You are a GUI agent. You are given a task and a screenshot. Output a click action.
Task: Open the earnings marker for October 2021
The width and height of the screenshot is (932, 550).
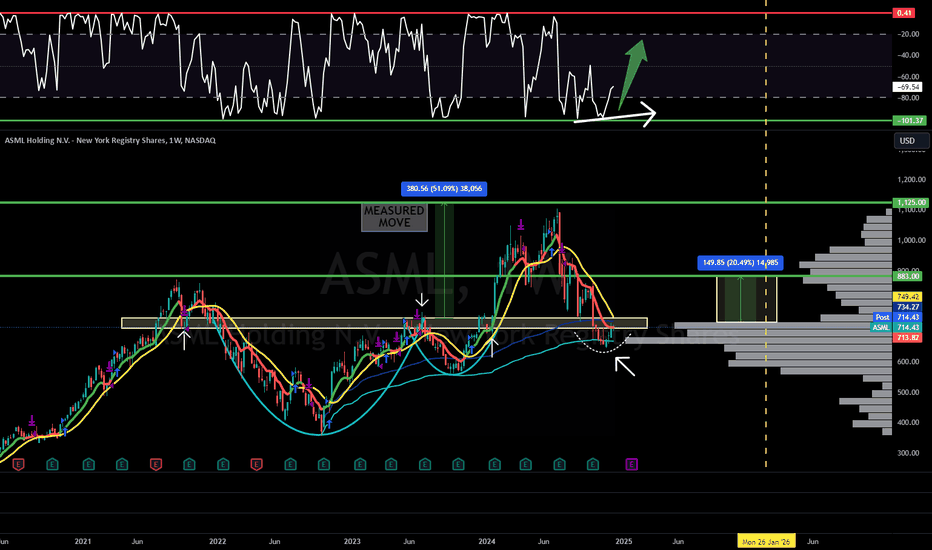tap(189, 464)
